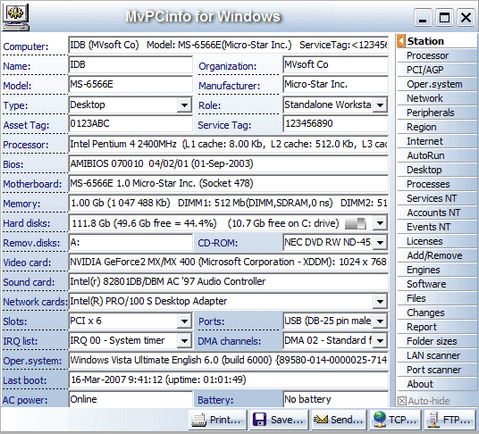This screenshot has height=434, width=479.
Task: Expand the IRQ list dropdown
Action: click(184, 341)
